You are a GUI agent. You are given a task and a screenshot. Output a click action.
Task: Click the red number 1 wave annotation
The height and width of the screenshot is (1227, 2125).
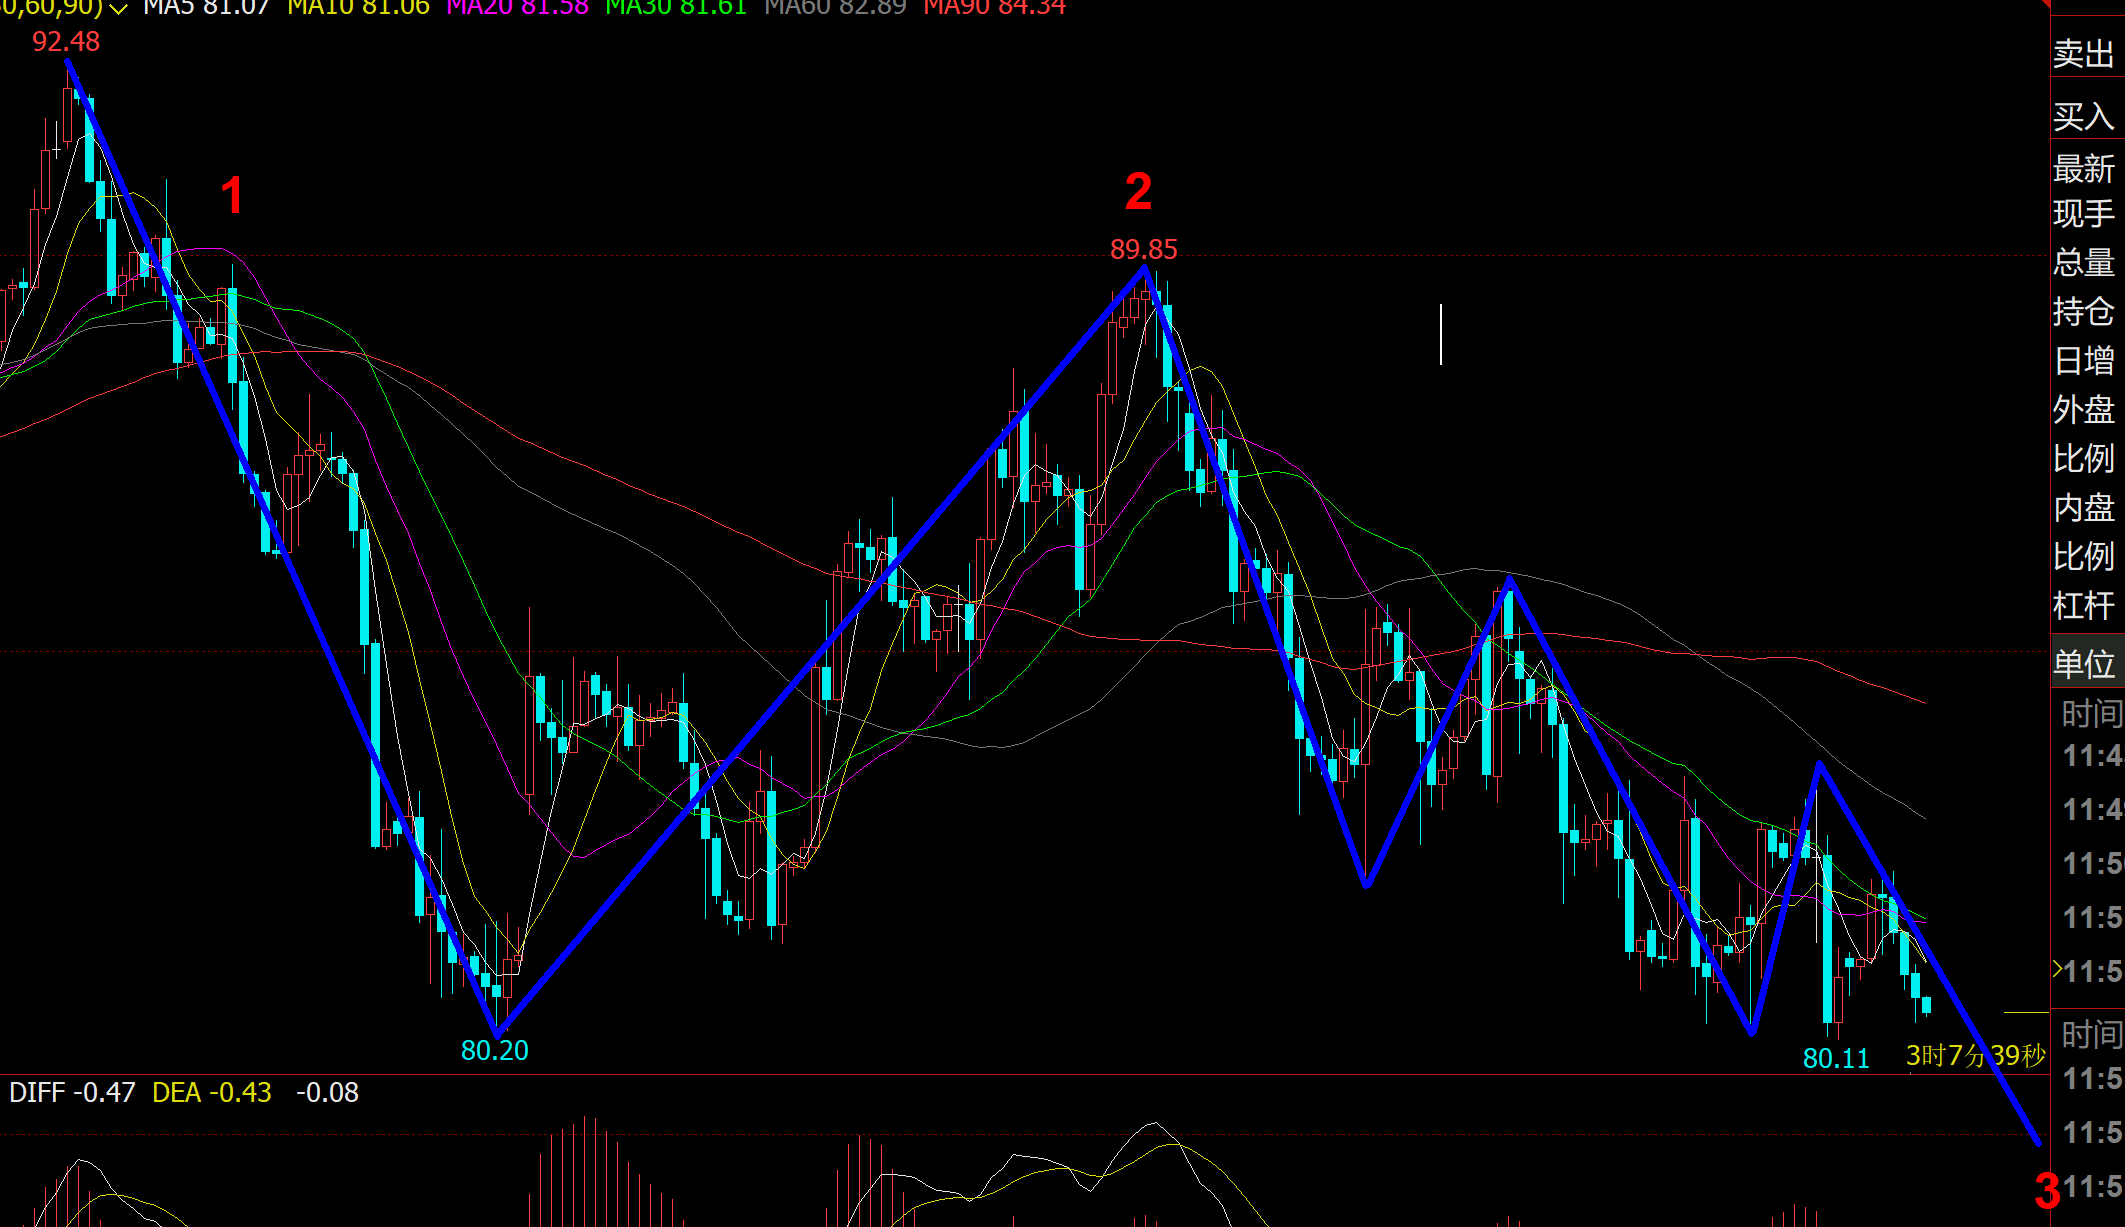point(232,195)
